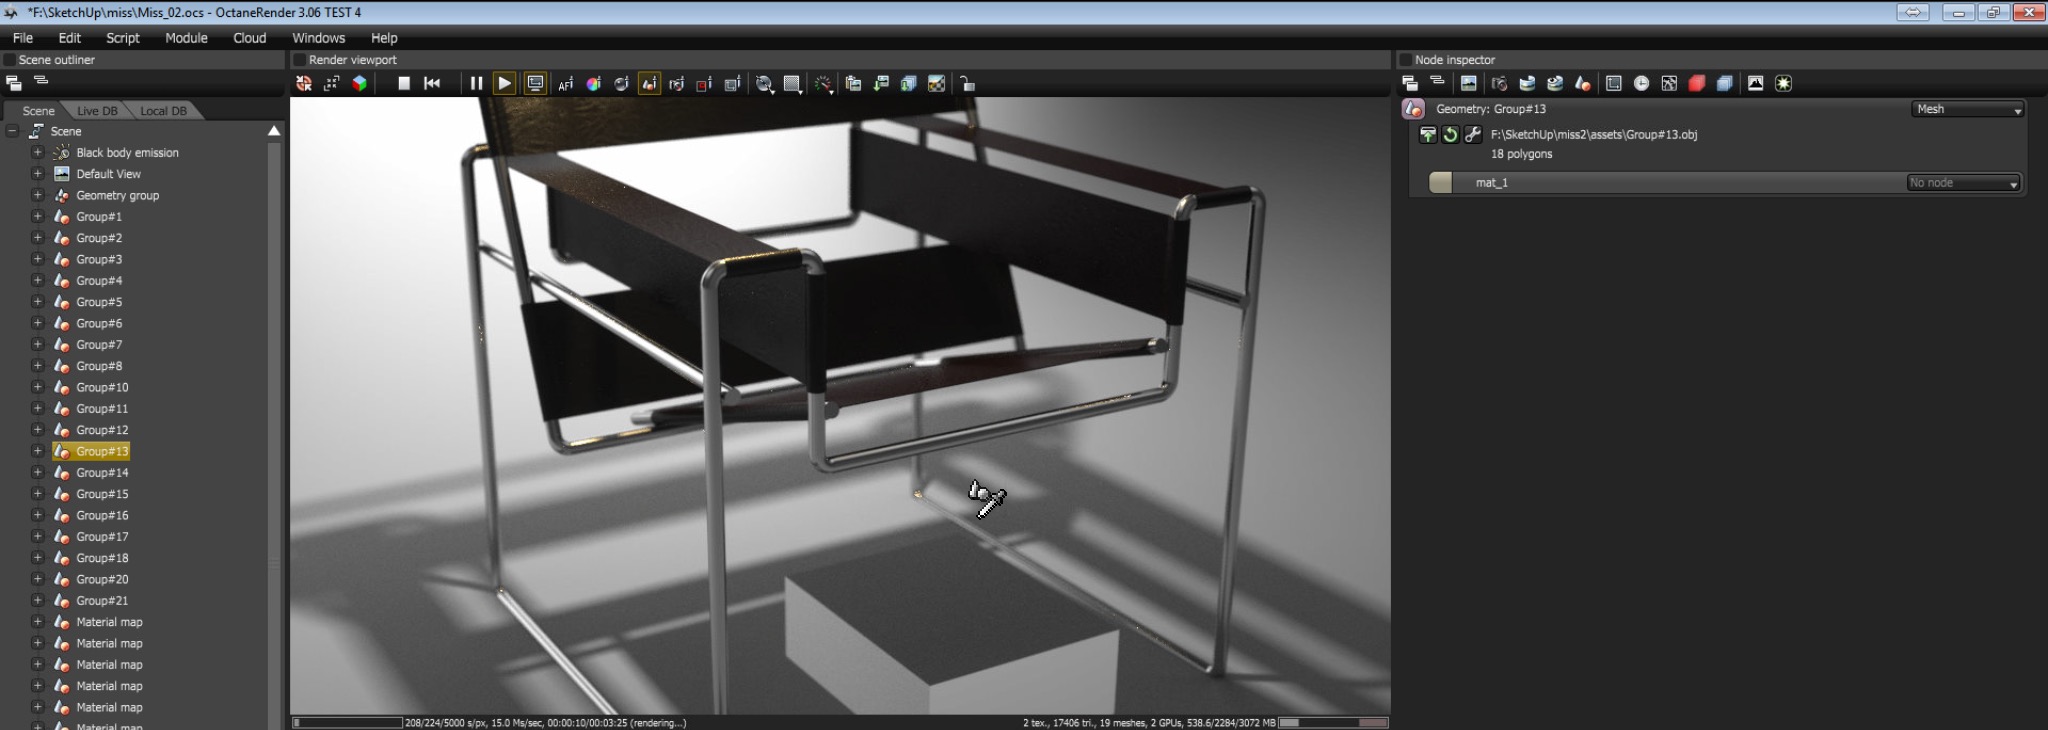Click the mat_1 color swatch
The width and height of the screenshot is (2048, 730).
pos(1440,182)
